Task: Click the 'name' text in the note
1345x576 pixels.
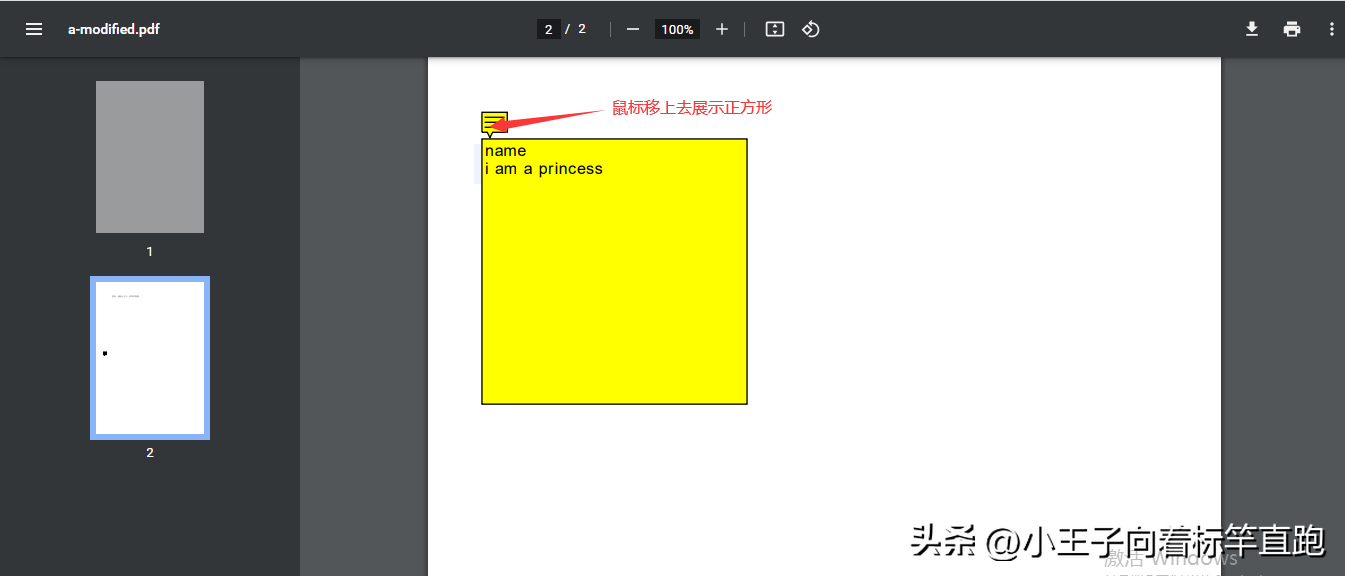Action: 505,151
